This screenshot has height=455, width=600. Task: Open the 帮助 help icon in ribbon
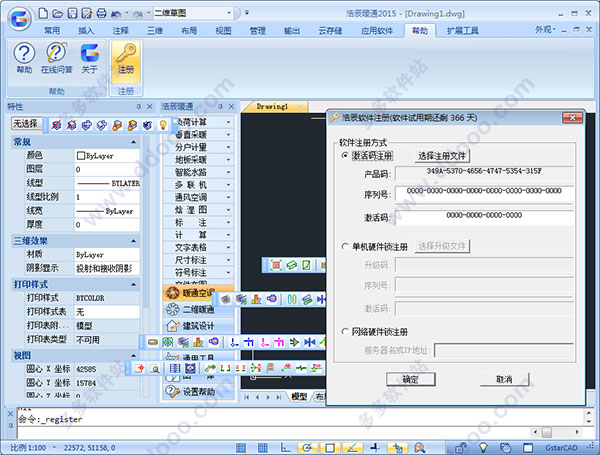pyautogui.click(x=24, y=59)
